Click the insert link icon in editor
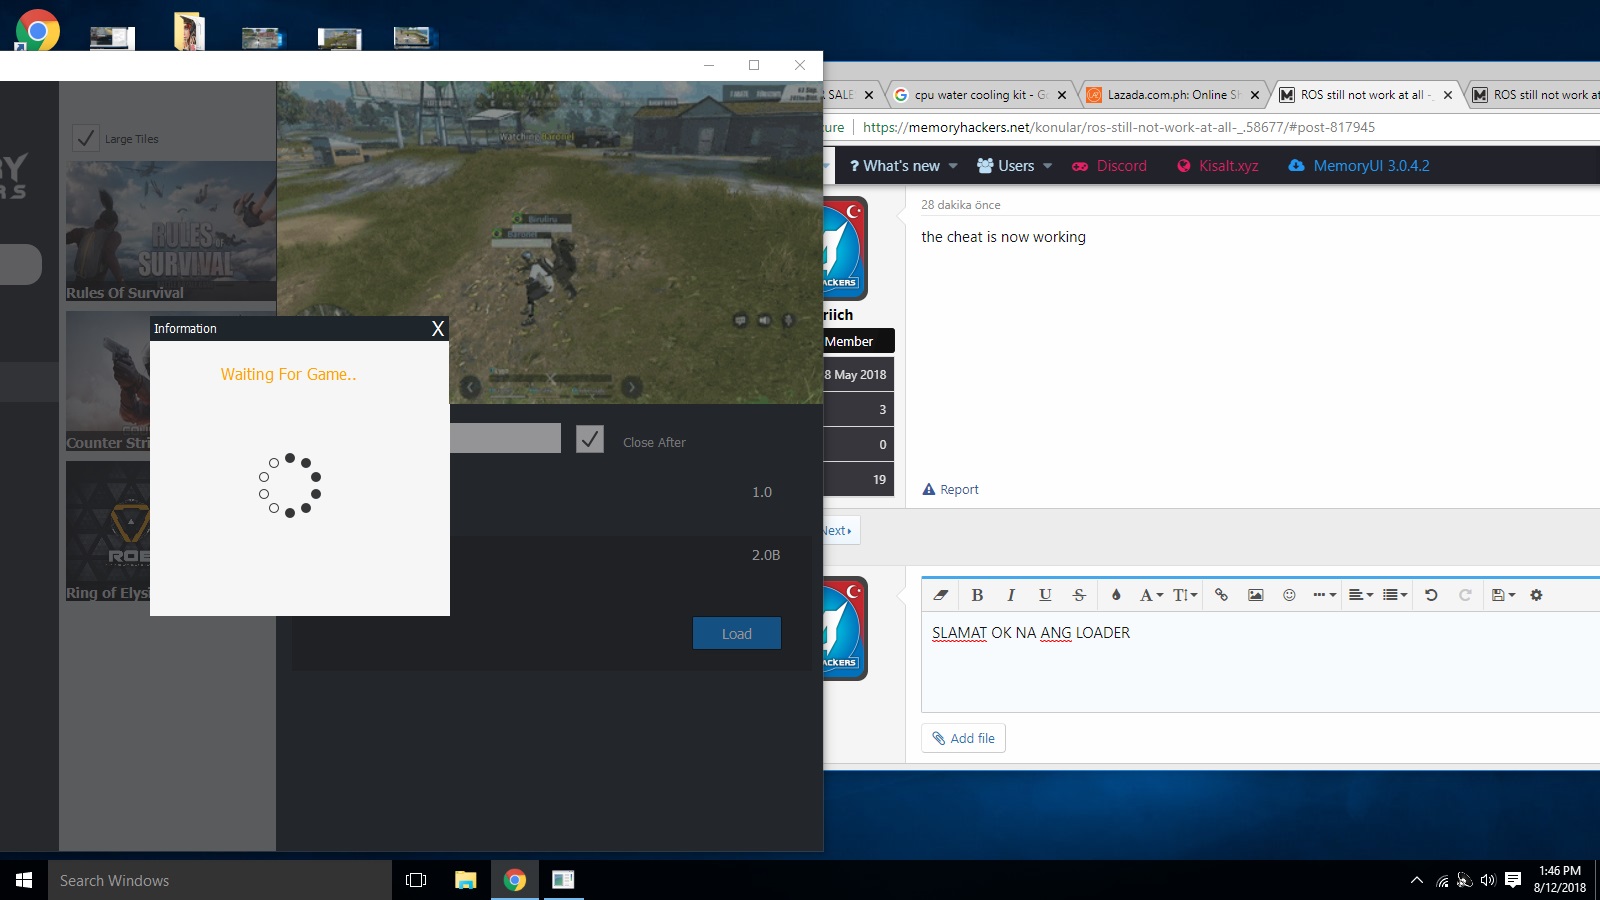Screen dimensions: 1600x900 point(1221,595)
